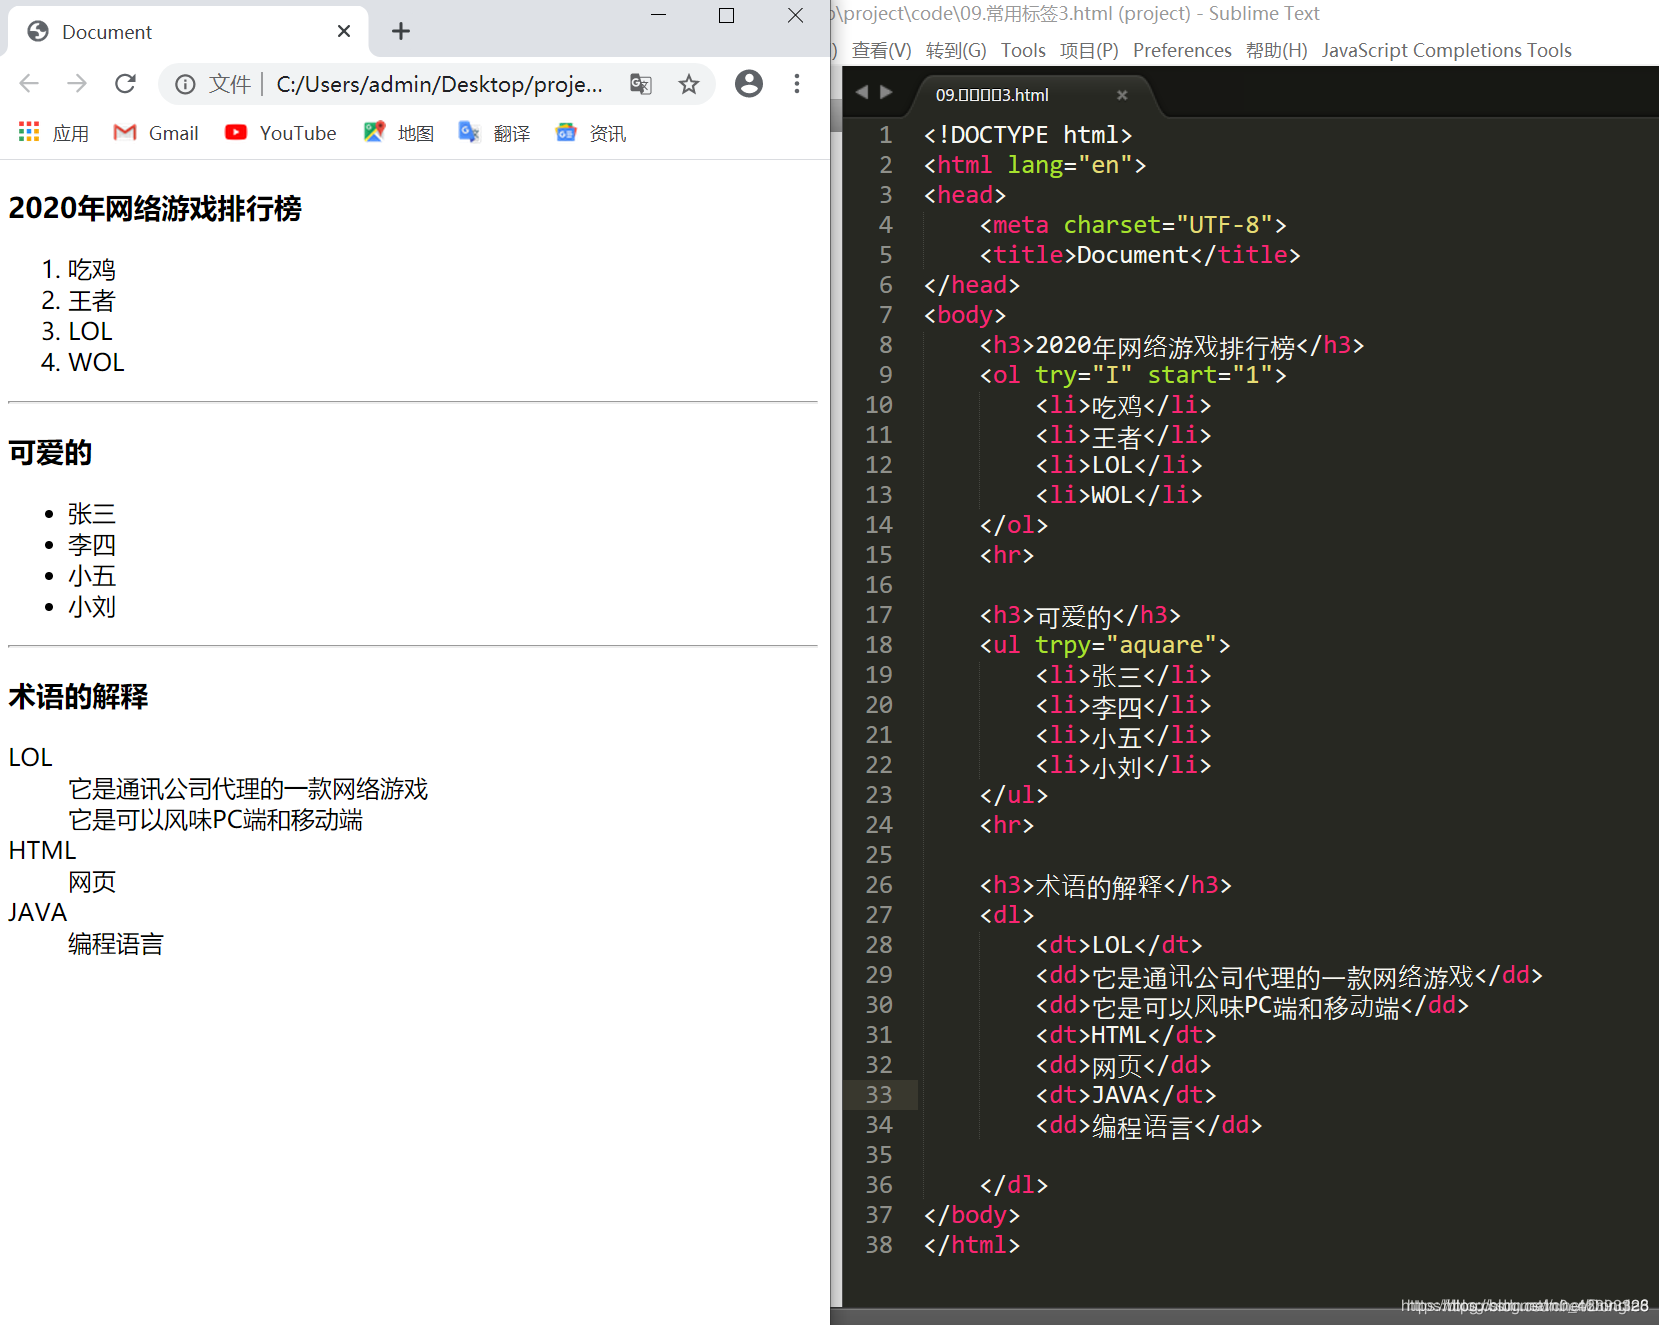The image size is (1659, 1325).
Task: Close the Document browser tab
Action: pyautogui.click(x=344, y=31)
